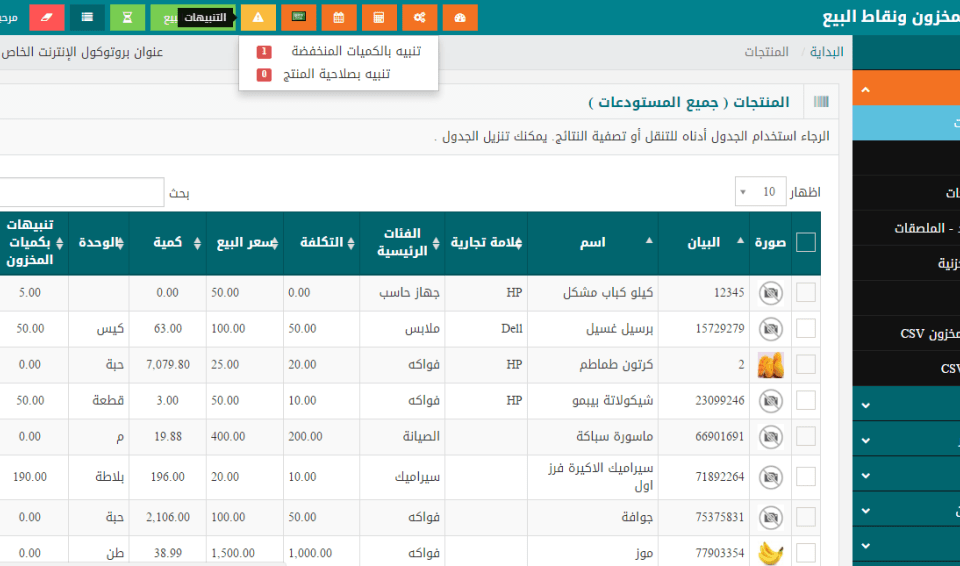Go to البداية breadcrumb link
The image size is (960, 566).
point(826,52)
